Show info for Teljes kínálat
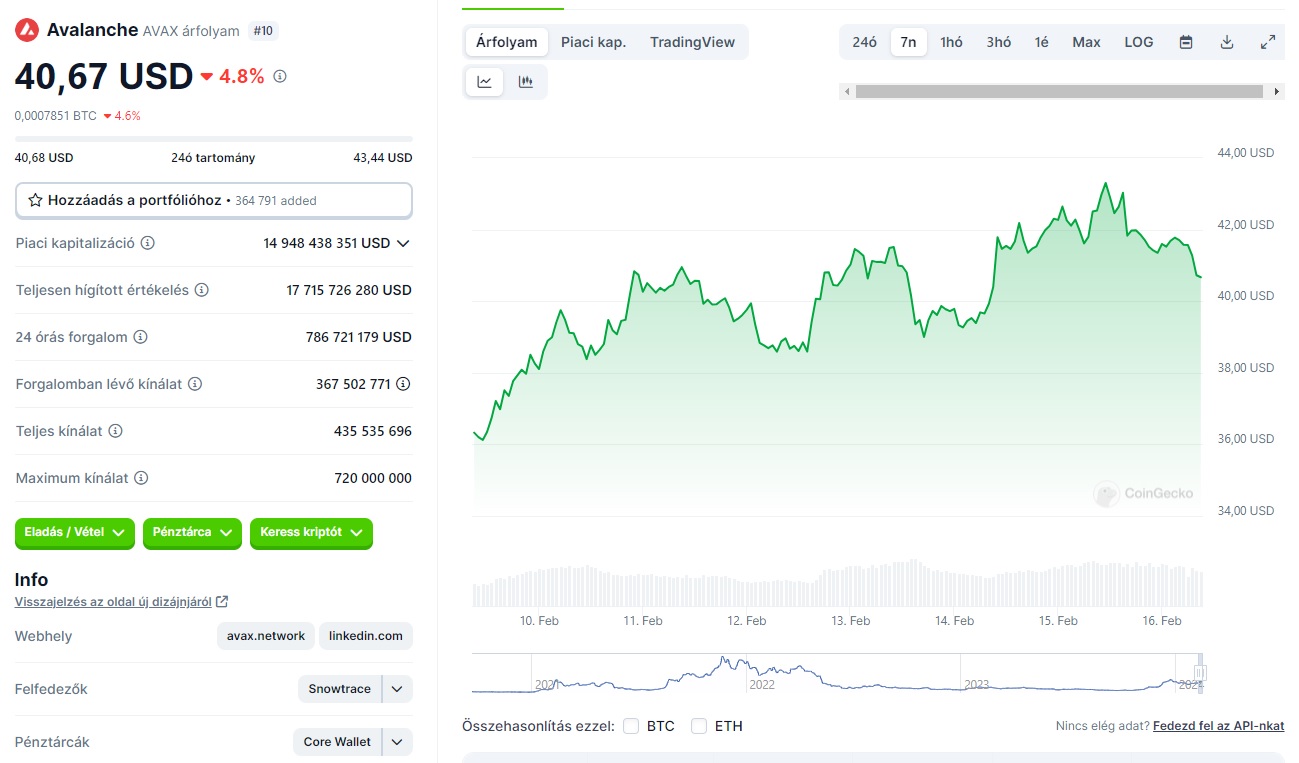 (115, 431)
